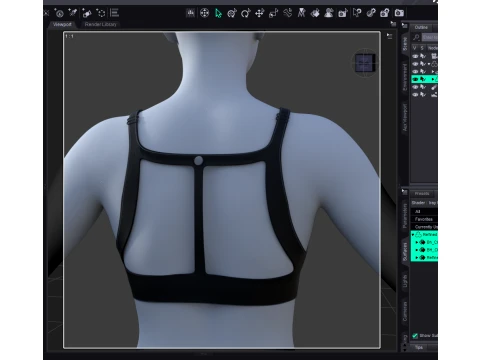Toggle selectable arrow on first Scene row
Screen dimensions: 480x360
point(423,56)
